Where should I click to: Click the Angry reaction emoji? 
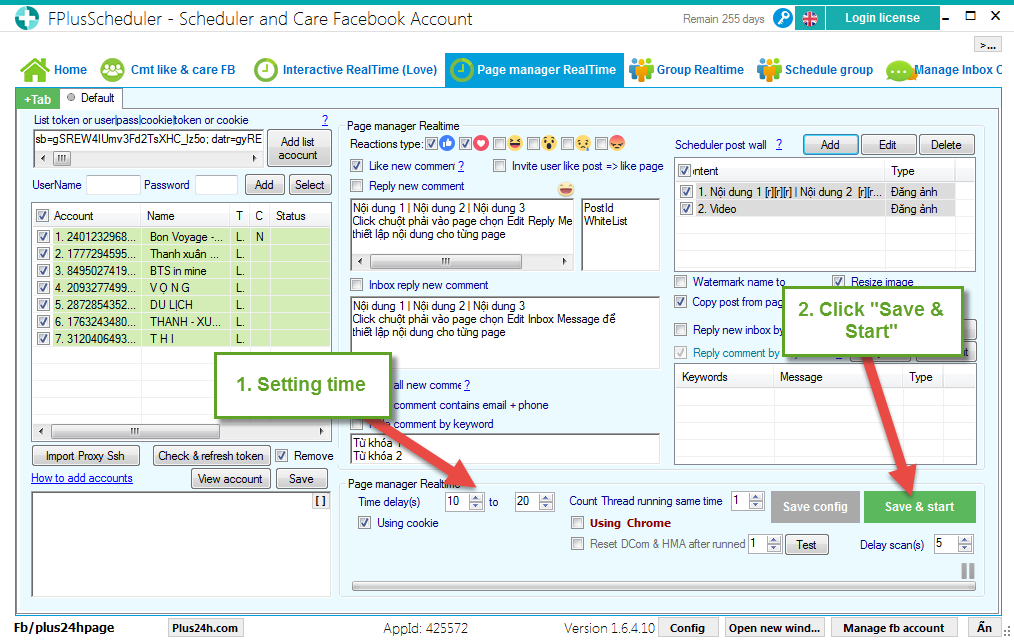pos(618,143)
